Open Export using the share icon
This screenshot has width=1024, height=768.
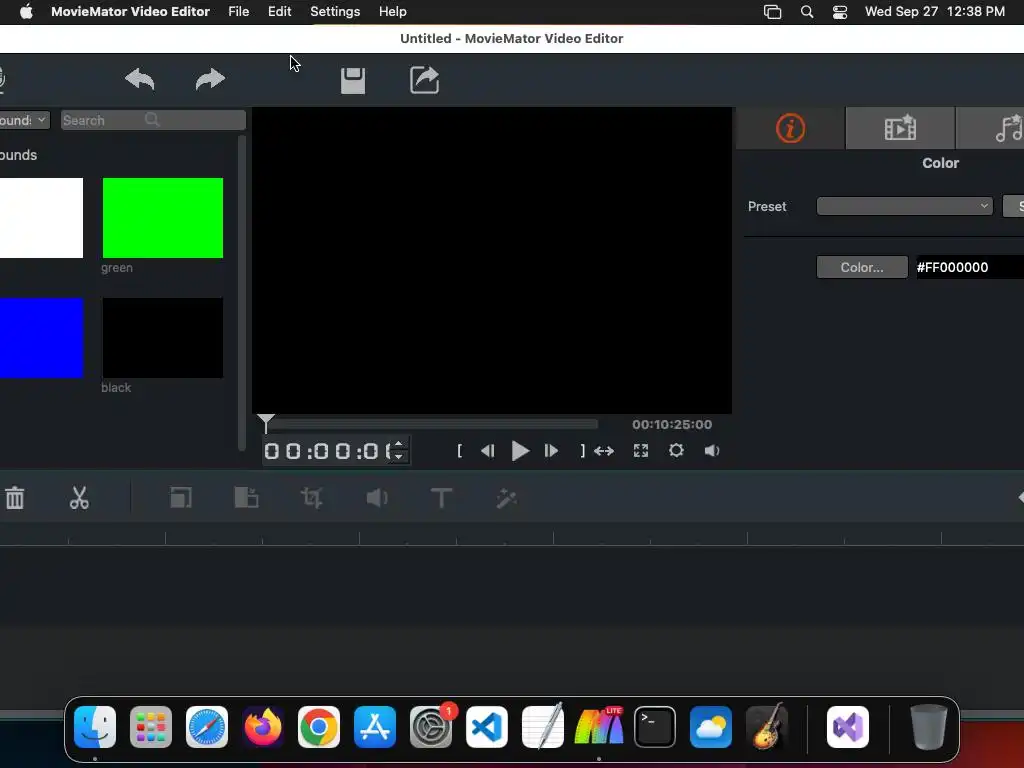click(424, 80)
